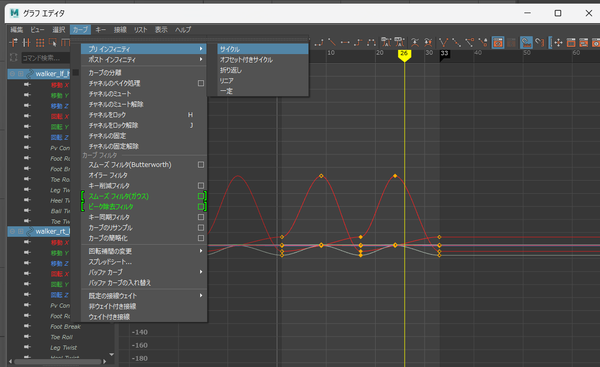The image size is (600, 367).
Task: Click the orange window icon after move arrows
Action: point(571,42)
